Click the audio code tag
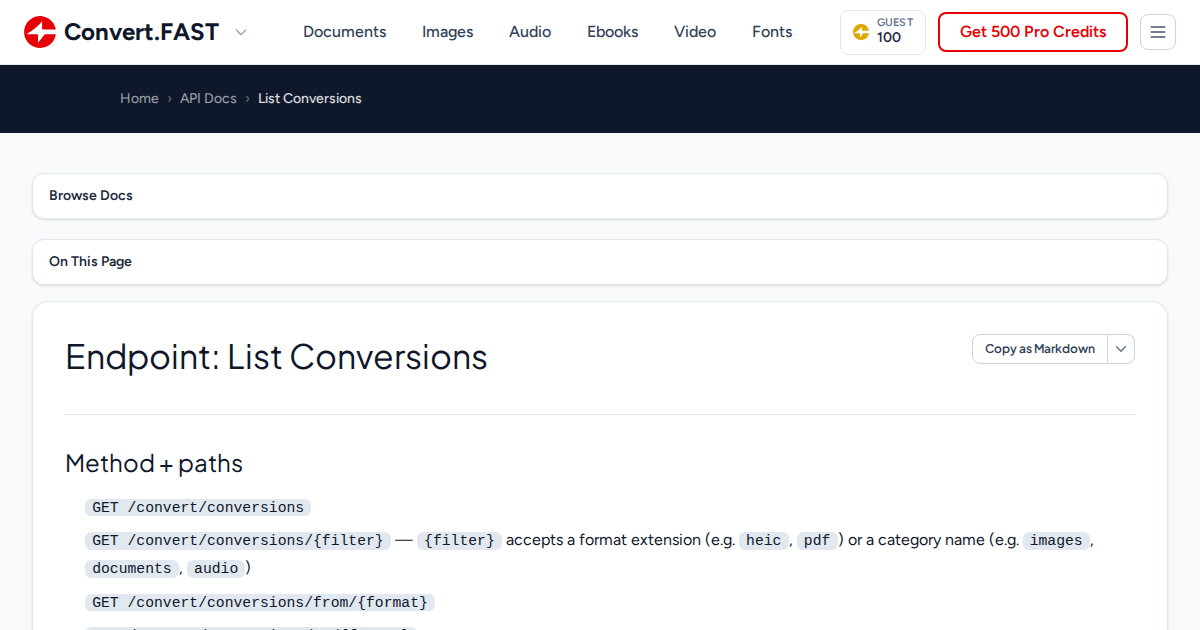 point(216,568)
